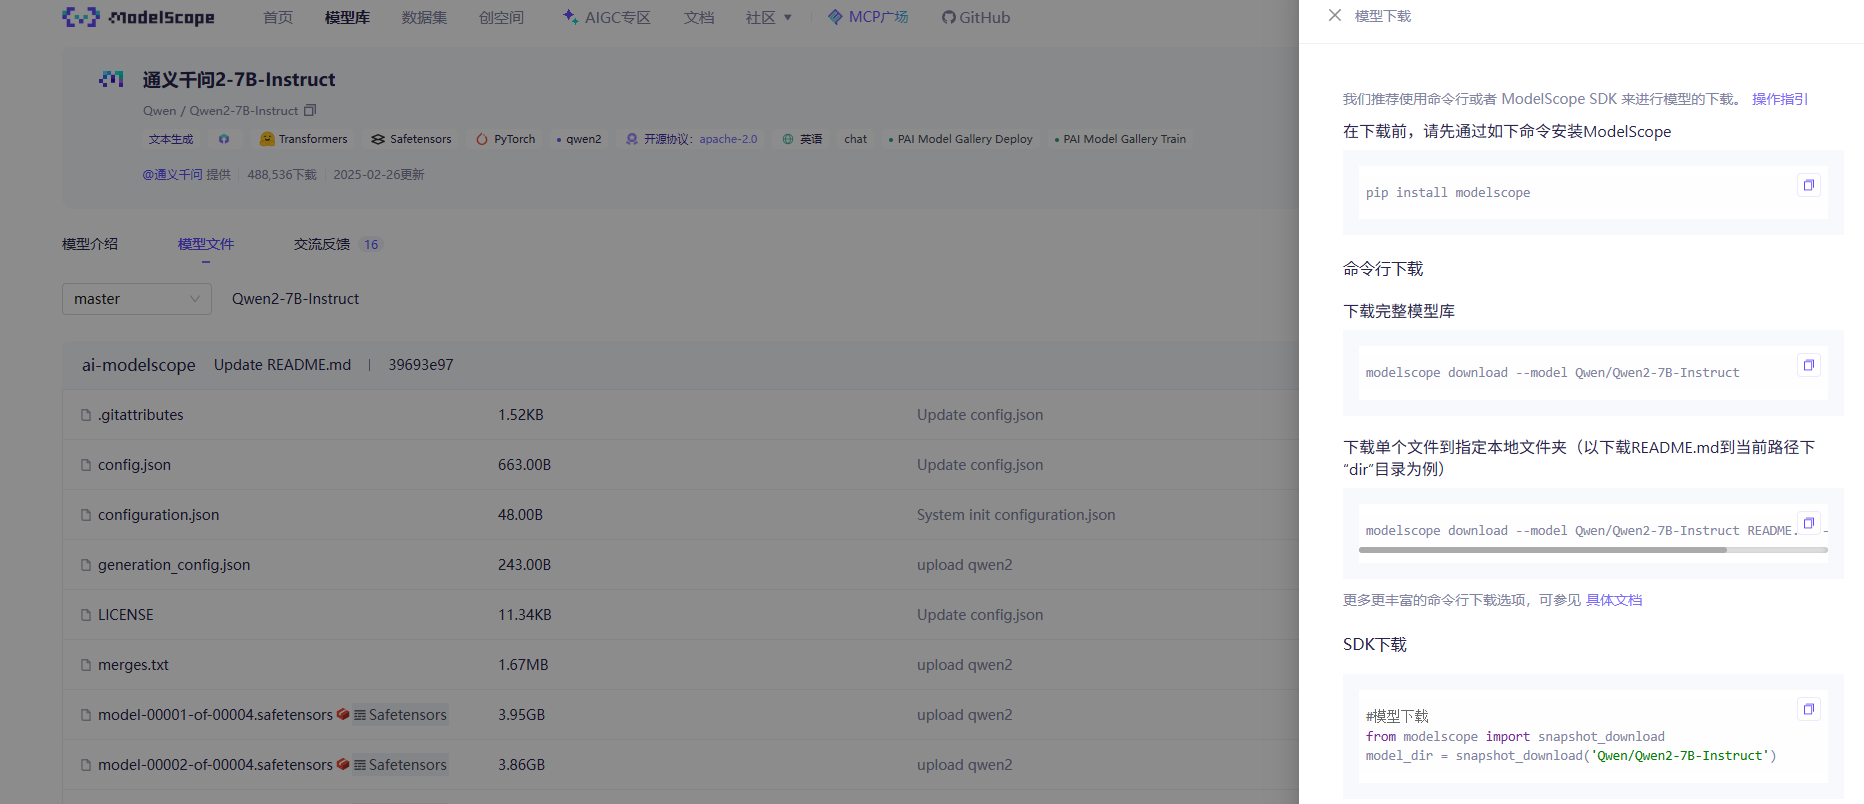Click the config.json file icon

pos(86,465)
